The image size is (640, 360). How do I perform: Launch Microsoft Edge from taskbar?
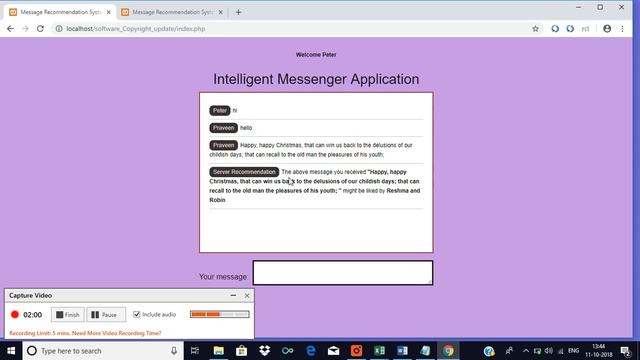coord(311,351)
